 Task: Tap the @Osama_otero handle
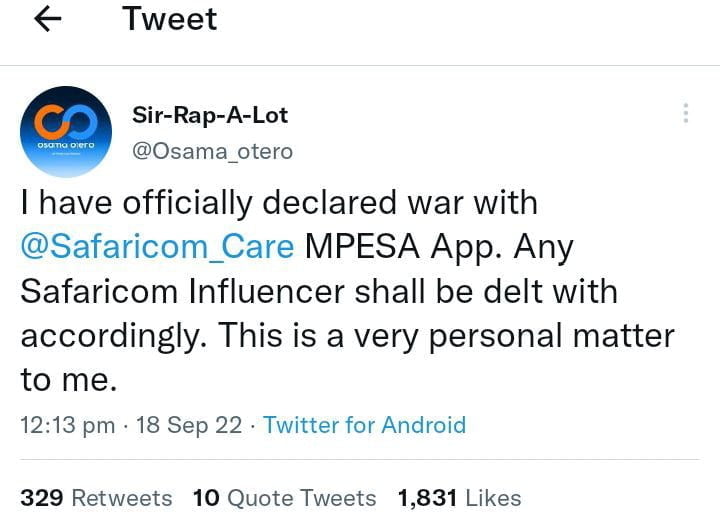212,150
